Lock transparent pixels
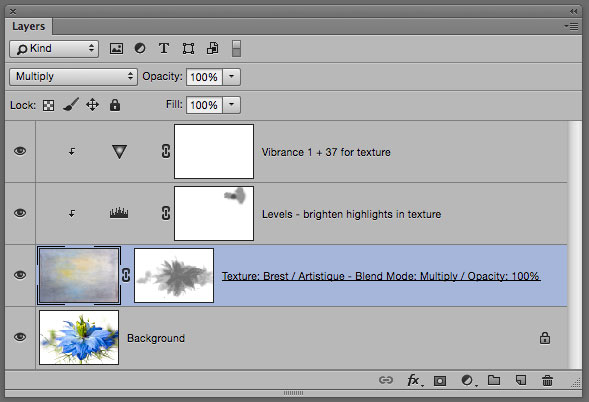Screen dimensions: 589x402 [48, 106]
